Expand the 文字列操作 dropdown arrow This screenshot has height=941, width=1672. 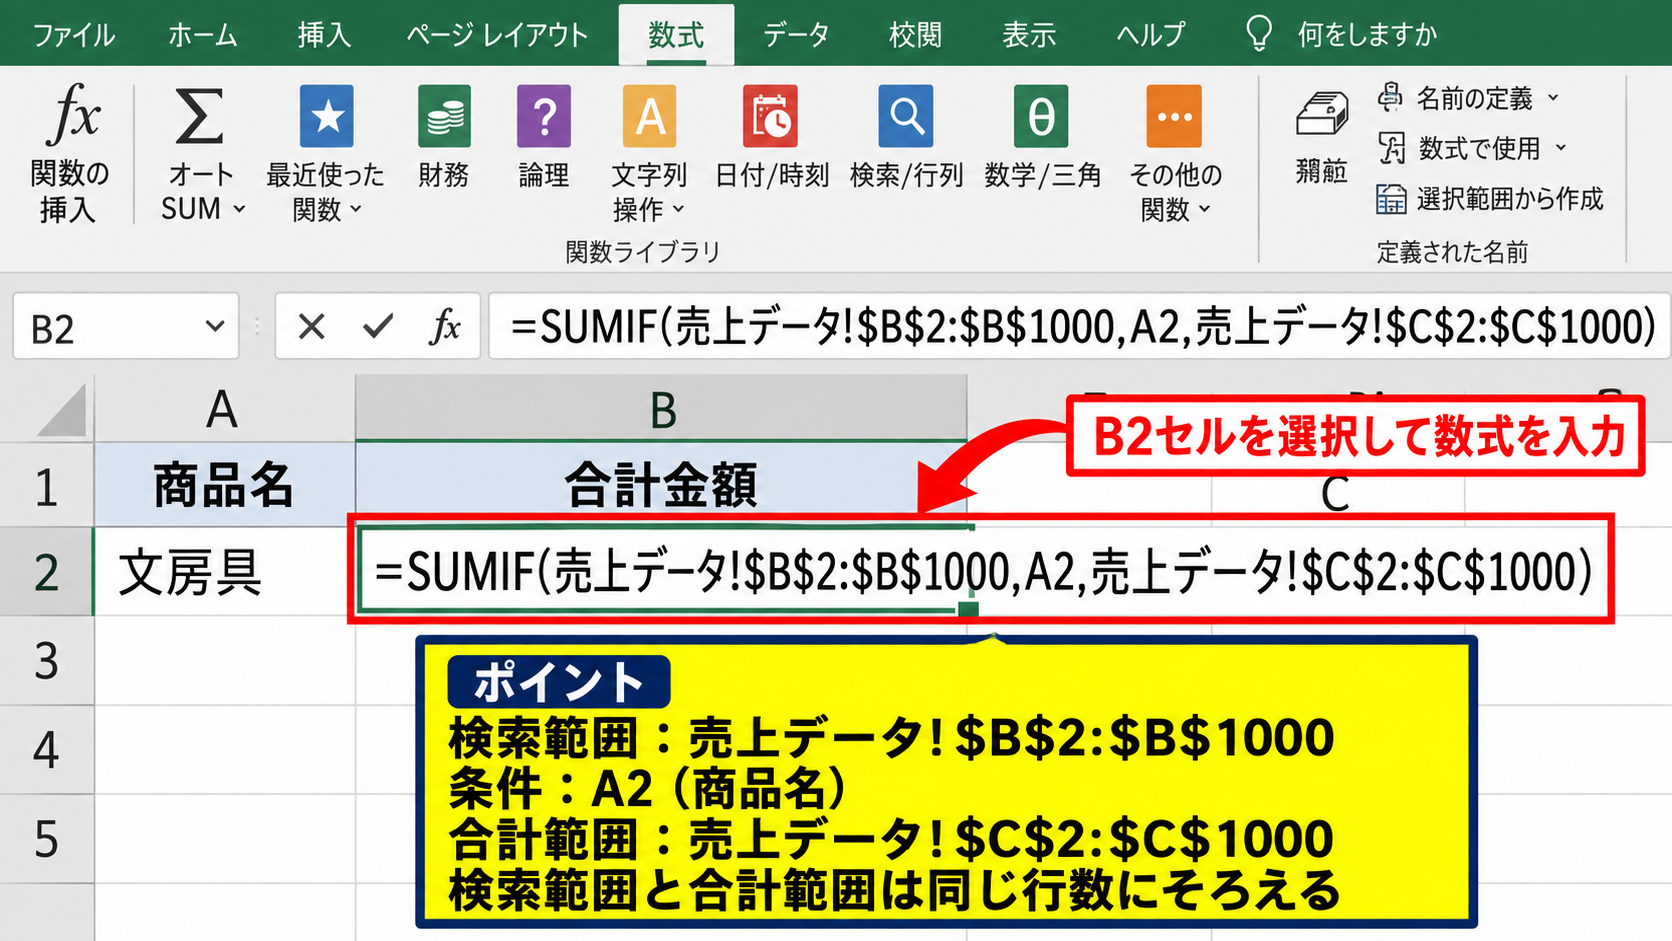pyautogui.click(x=678, y=209)
